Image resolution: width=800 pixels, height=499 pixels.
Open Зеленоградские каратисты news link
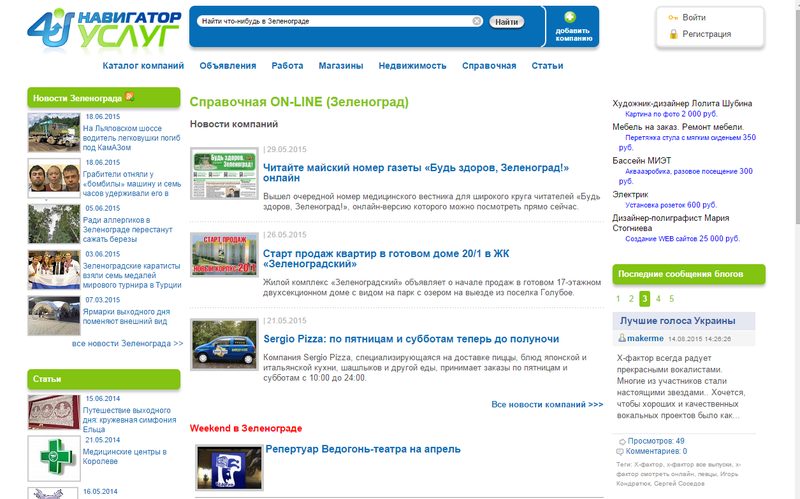[x=132, y=276]
